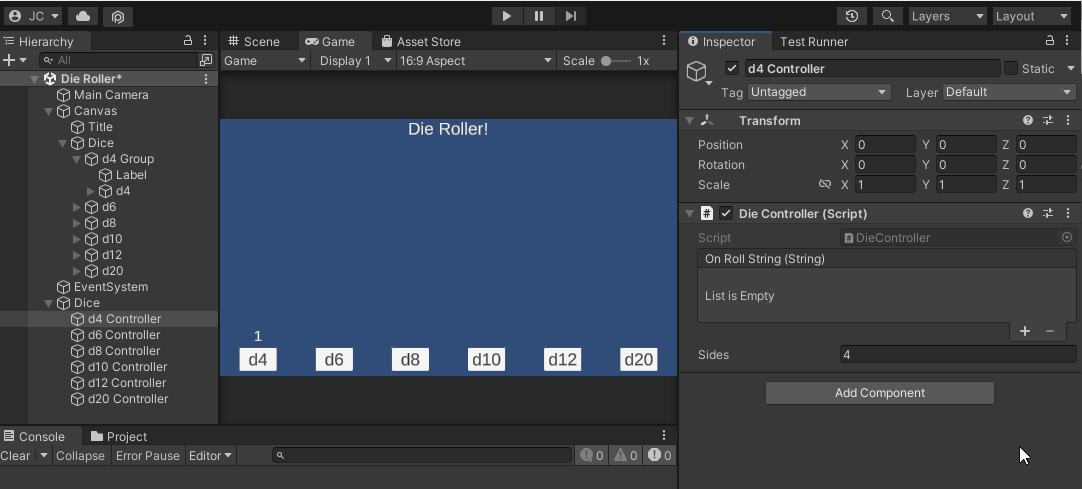The height and width of the screenshot is (489, 1082).
Task: Open the global search magnifier icon
Action: click(888, 16)
